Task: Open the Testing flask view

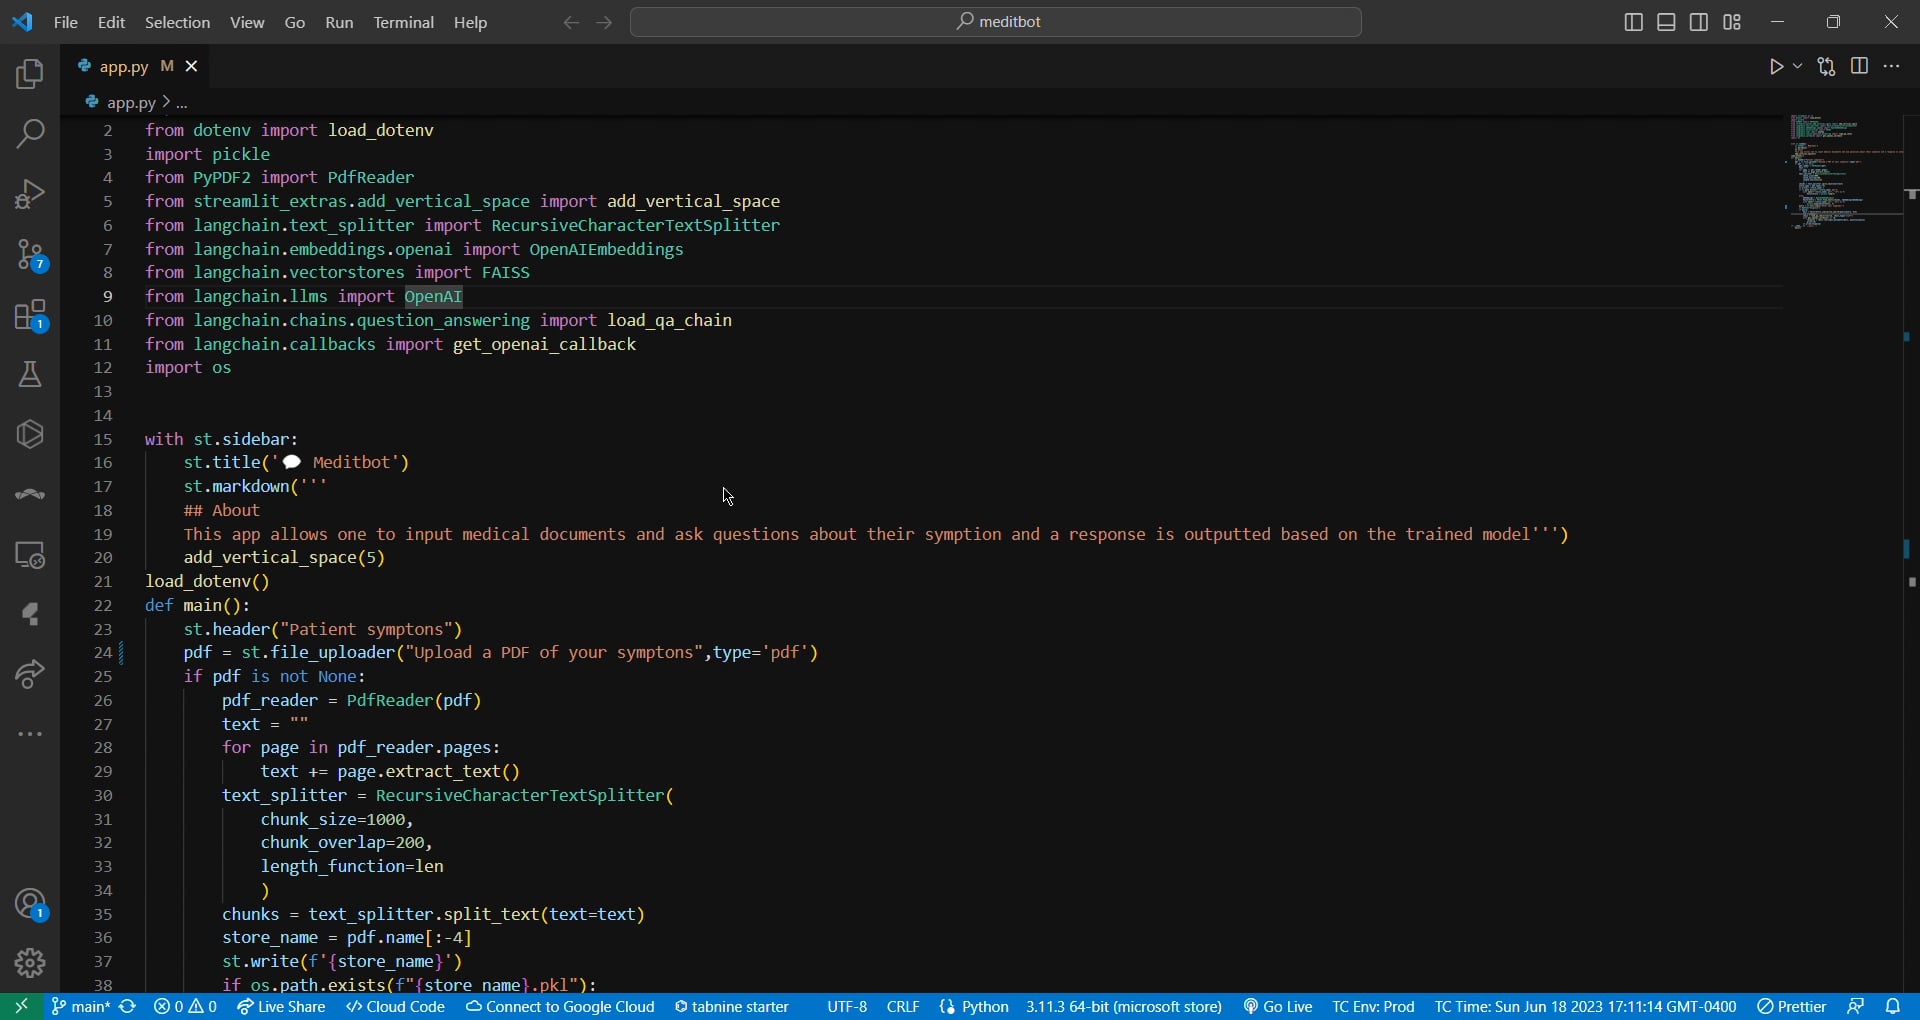Action: point(30,375)
